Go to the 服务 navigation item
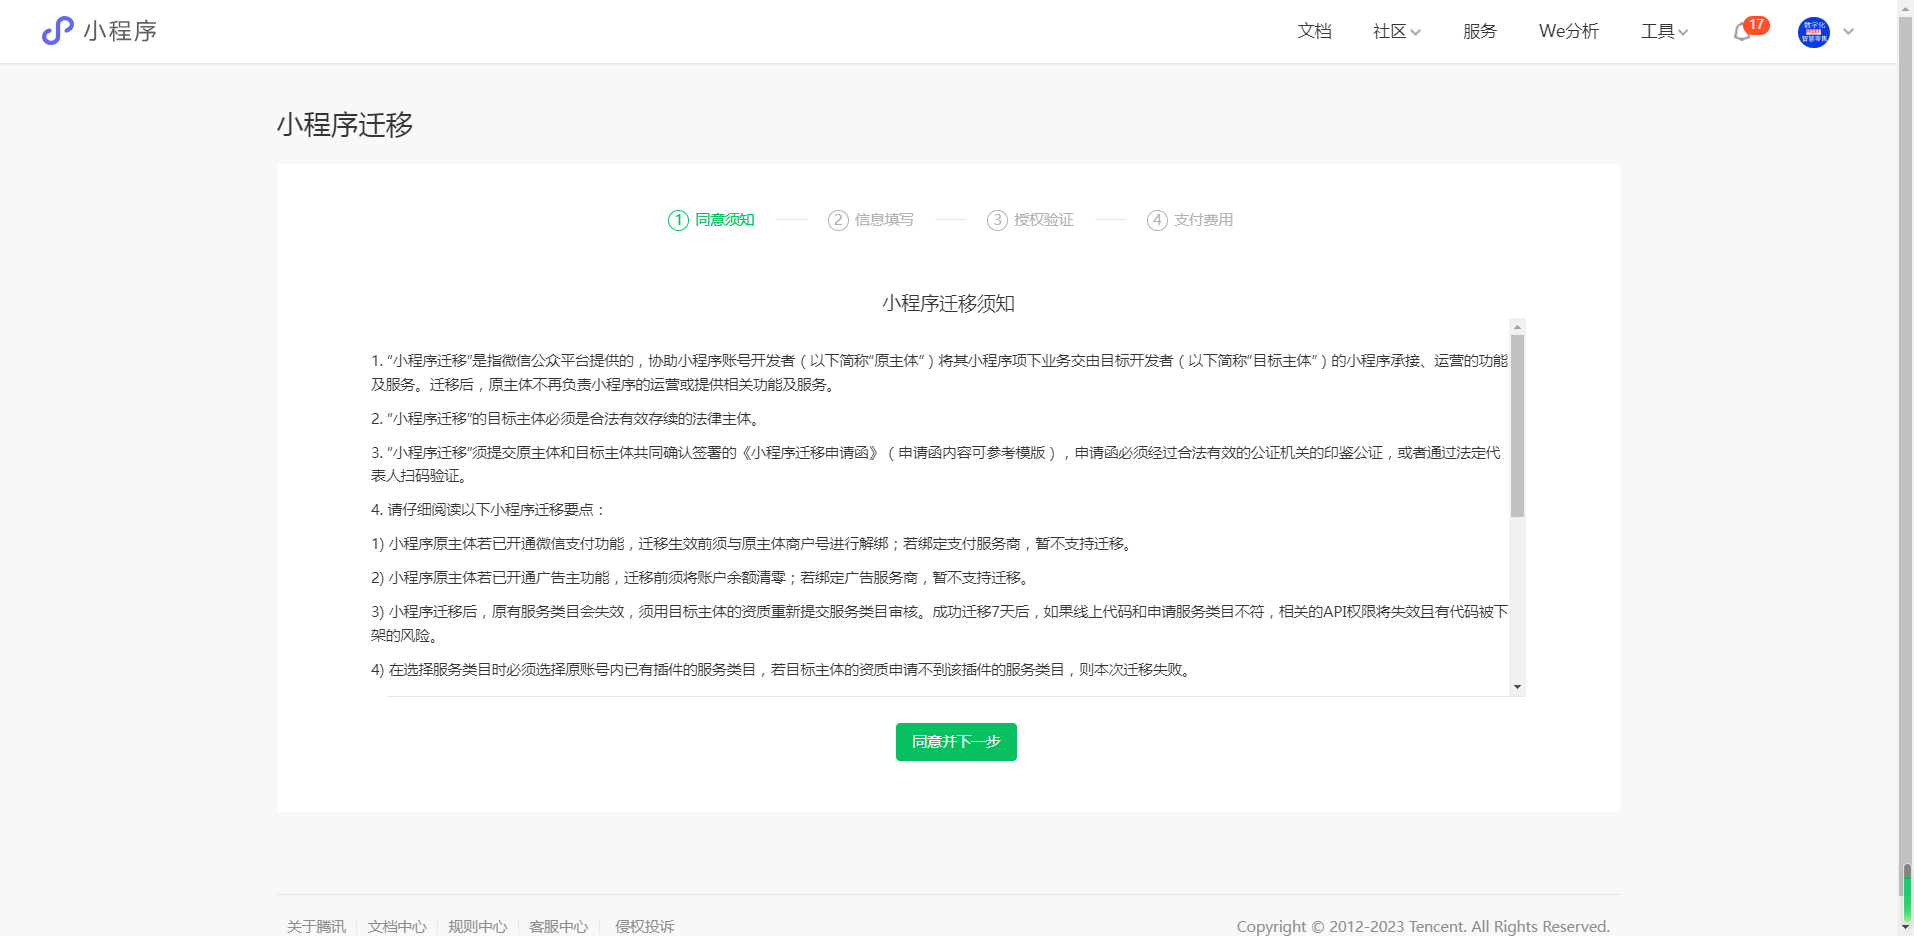The width and height of the screenshot is (1914, 936). (1479, 32)
